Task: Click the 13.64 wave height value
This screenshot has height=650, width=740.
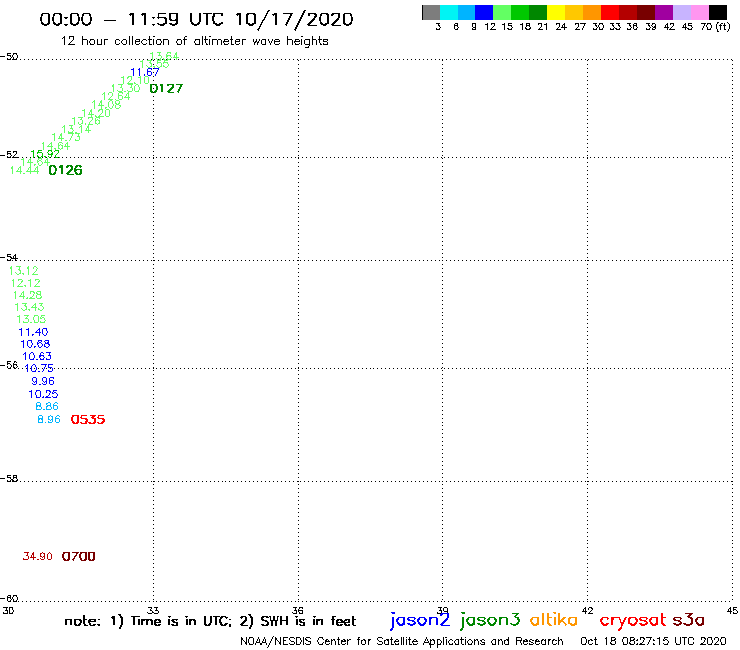Action: coord(164,56)
